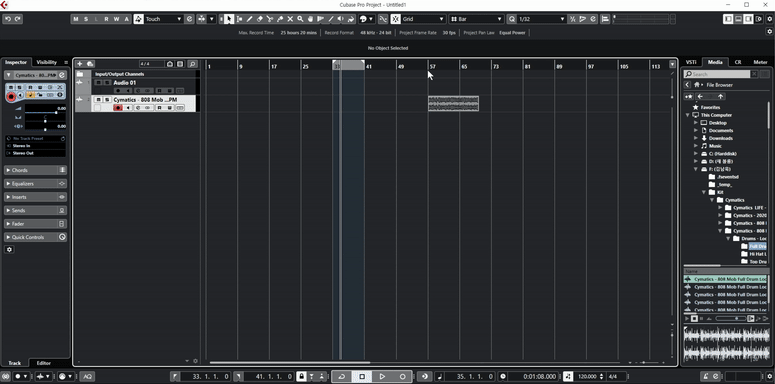Image resolution: width=775 pixels, height=384 pixels.
Task: Toggle the transport Cycle loop button
Action: click(x=342, y=377)
